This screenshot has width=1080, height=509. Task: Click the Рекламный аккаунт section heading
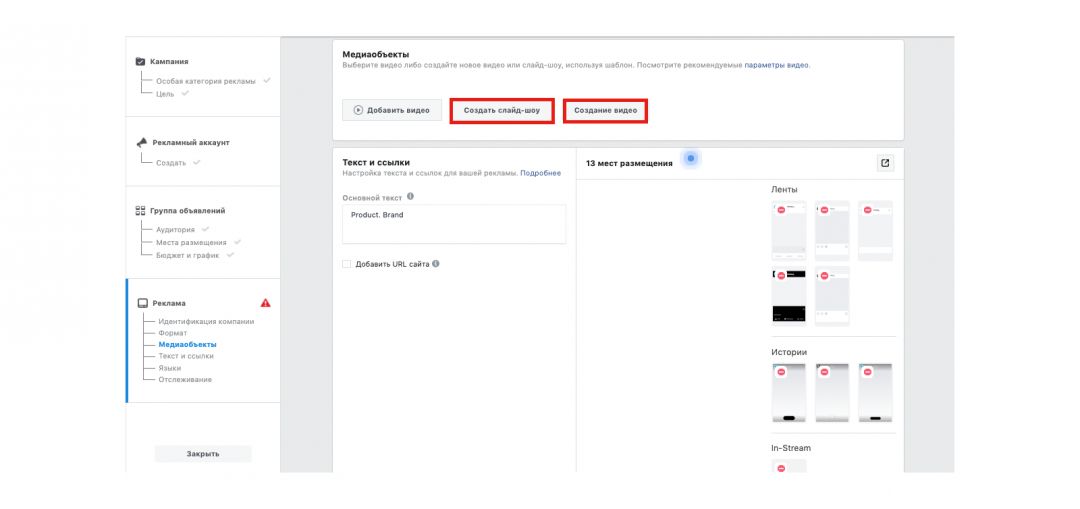pos(191,143)
